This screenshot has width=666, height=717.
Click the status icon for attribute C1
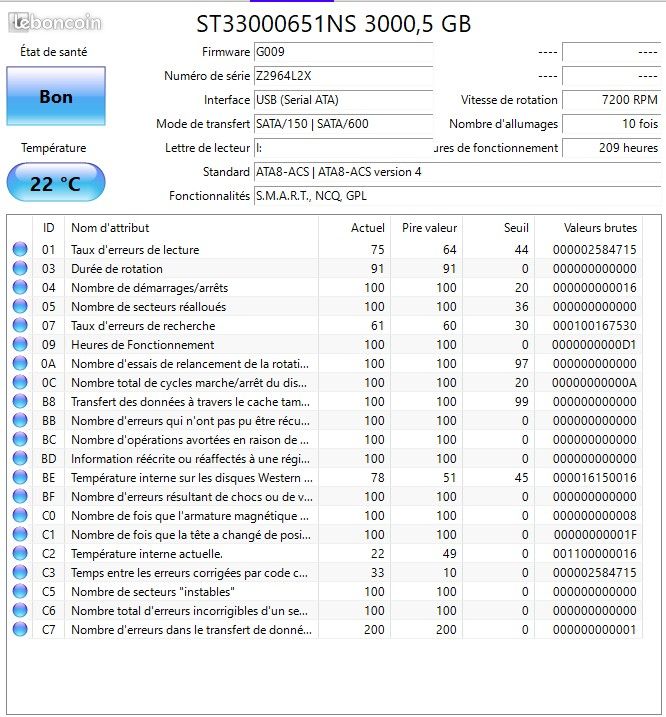click(20, 534)
